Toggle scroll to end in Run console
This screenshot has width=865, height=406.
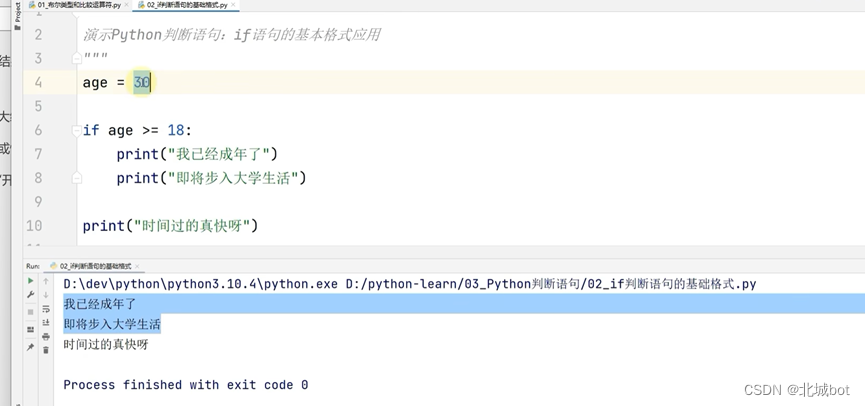pos(46,323)
